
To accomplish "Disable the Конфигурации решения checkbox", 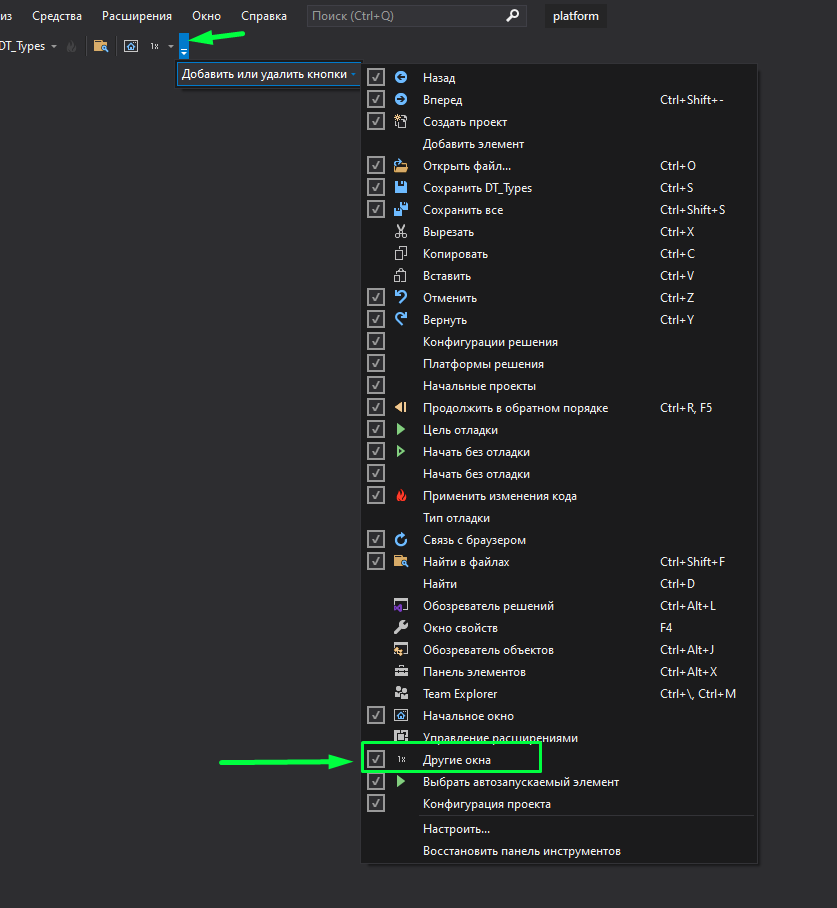I will click(x=376, y=342).
